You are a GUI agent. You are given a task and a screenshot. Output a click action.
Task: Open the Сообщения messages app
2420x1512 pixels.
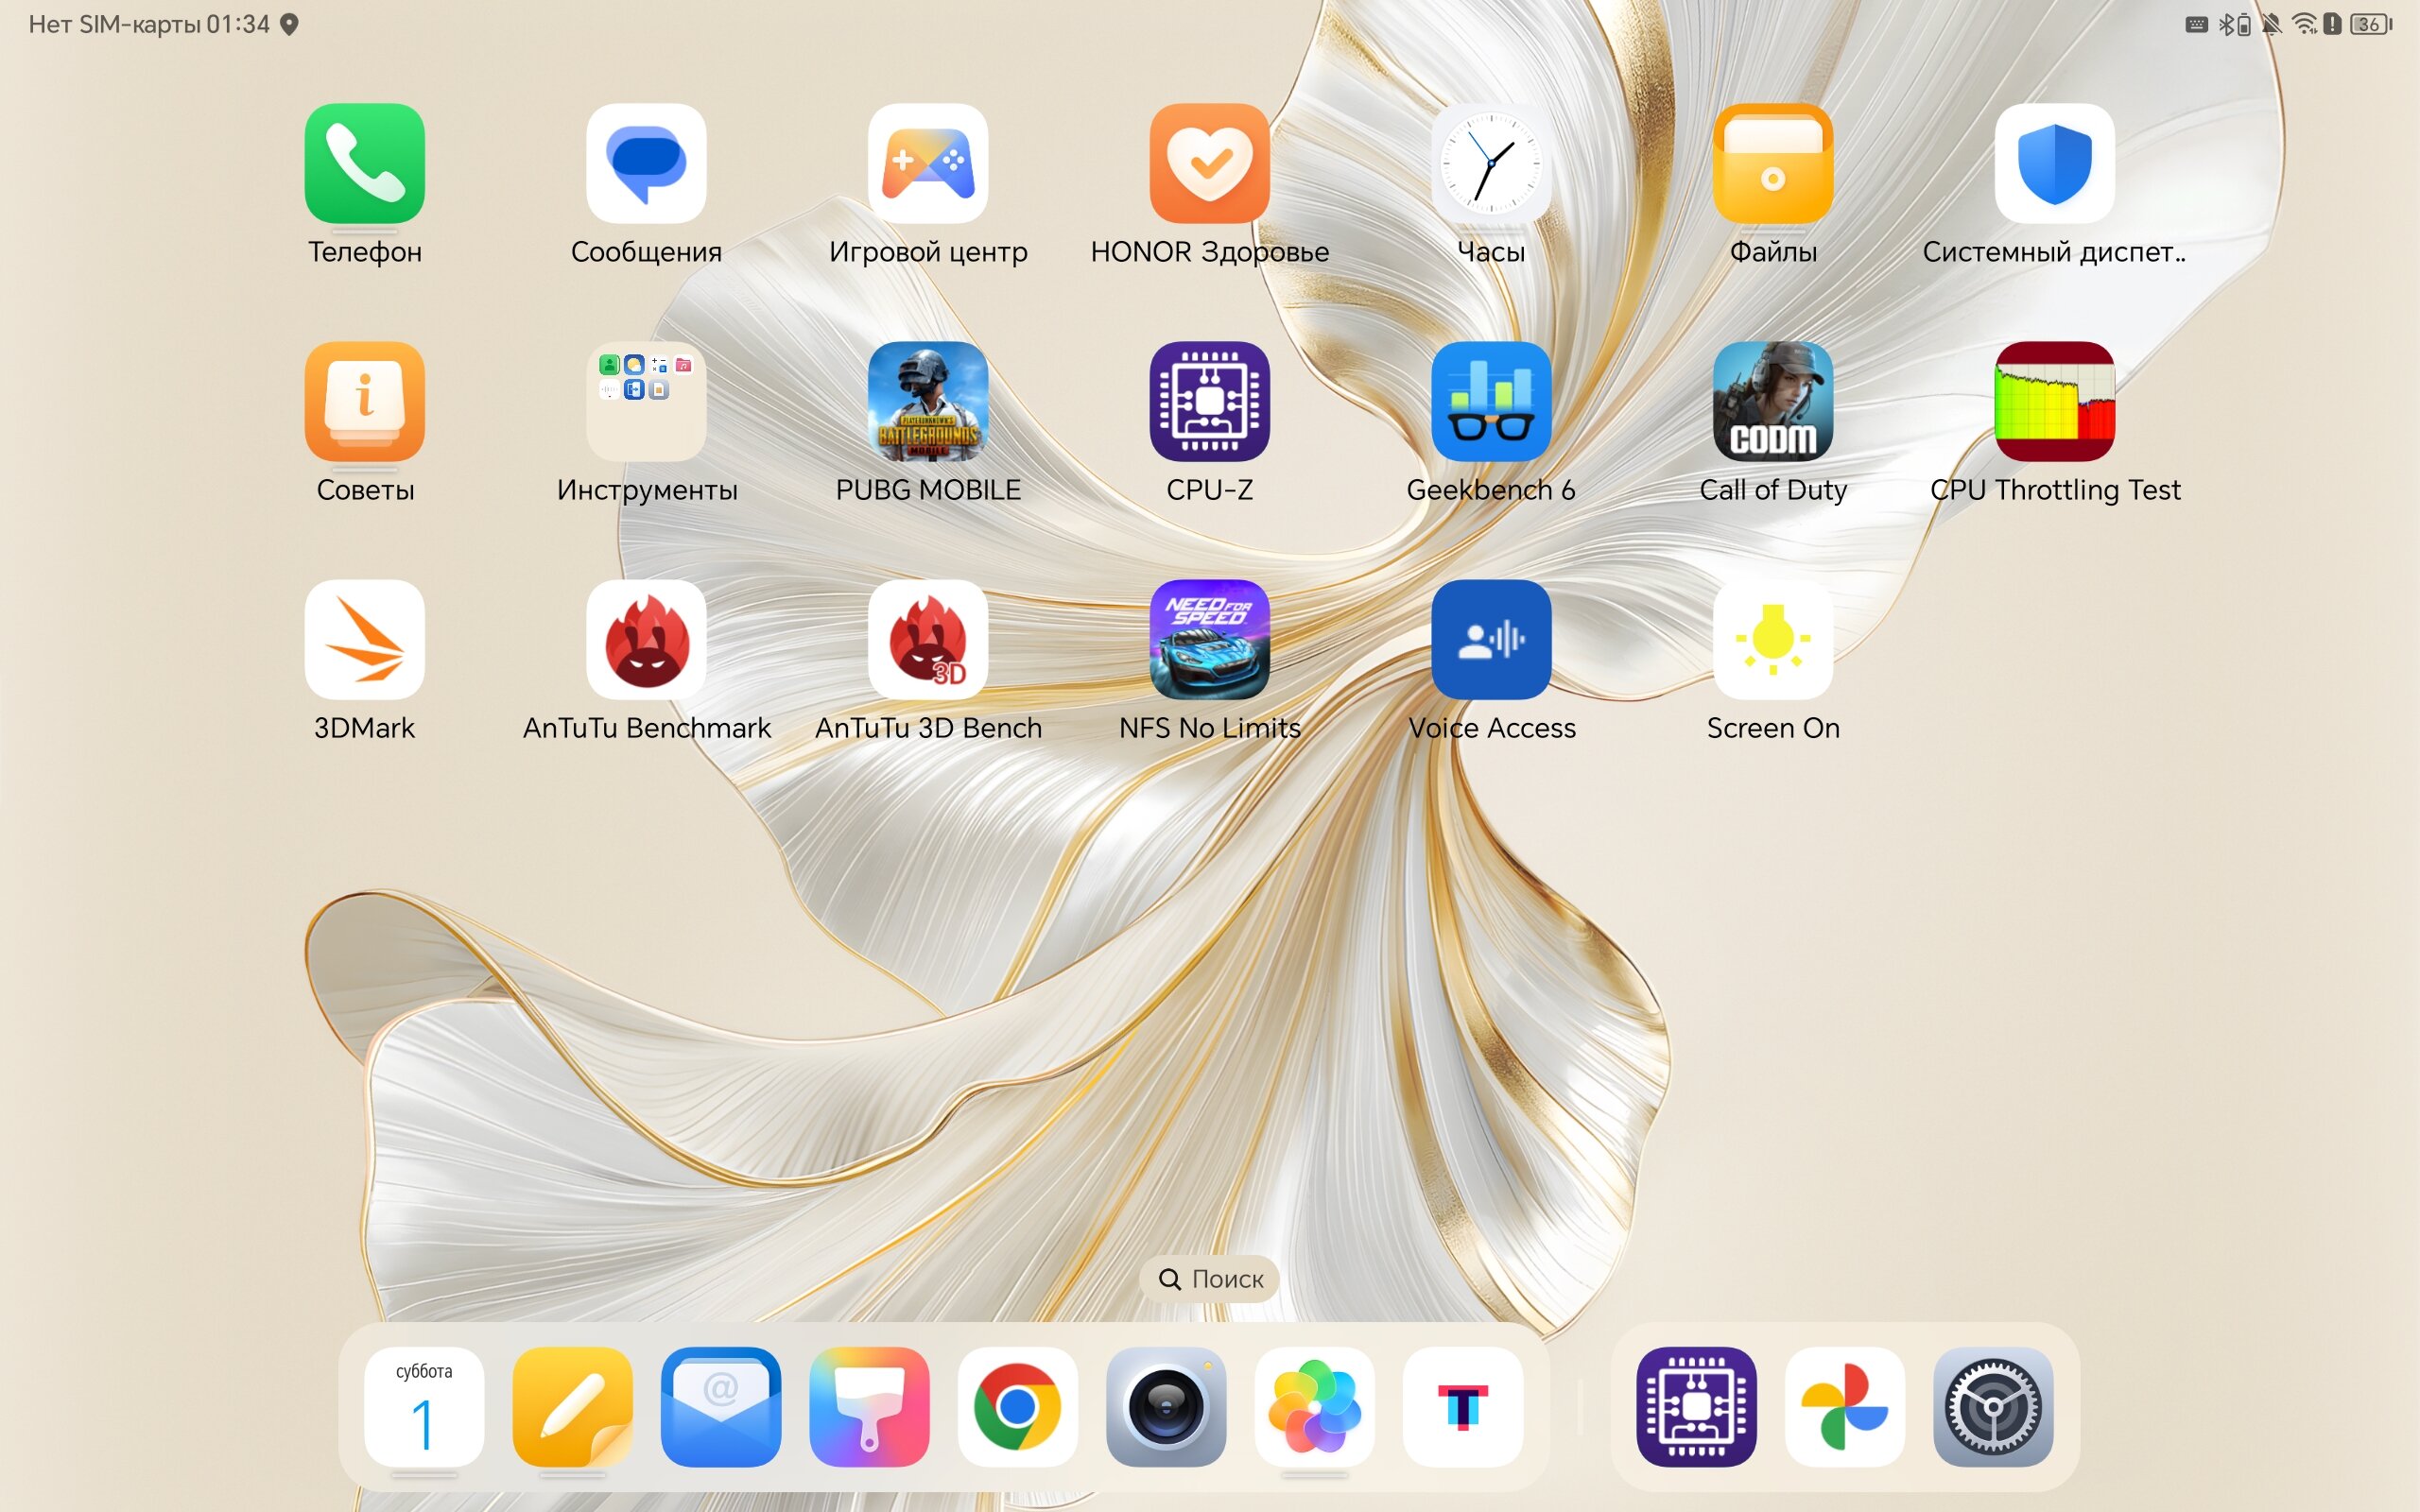click(646, 163)
